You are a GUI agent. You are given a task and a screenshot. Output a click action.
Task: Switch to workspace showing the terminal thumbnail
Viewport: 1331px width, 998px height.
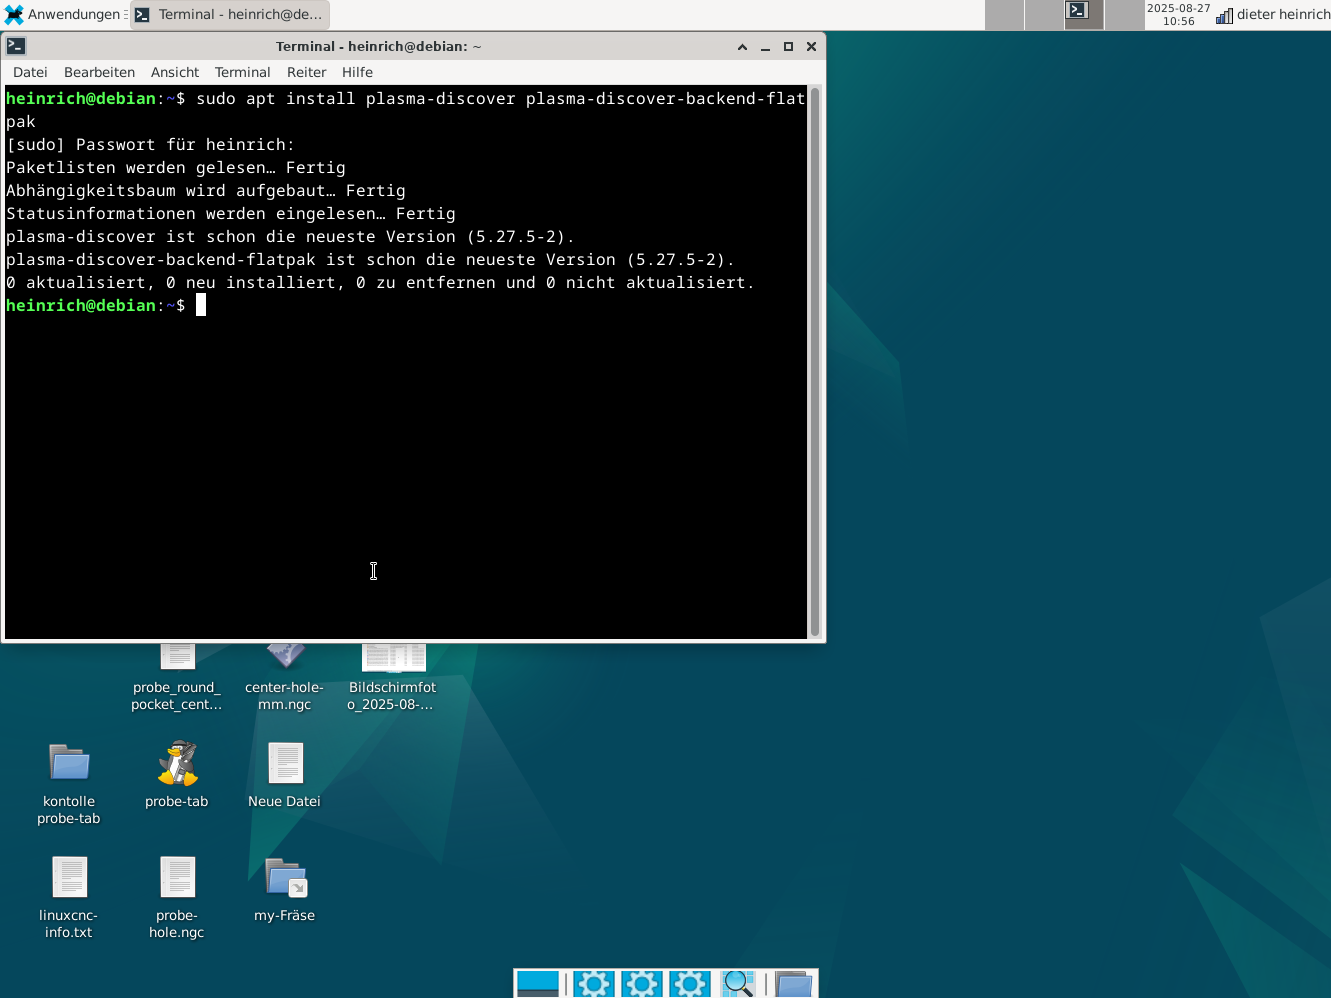pos(1084,14)
